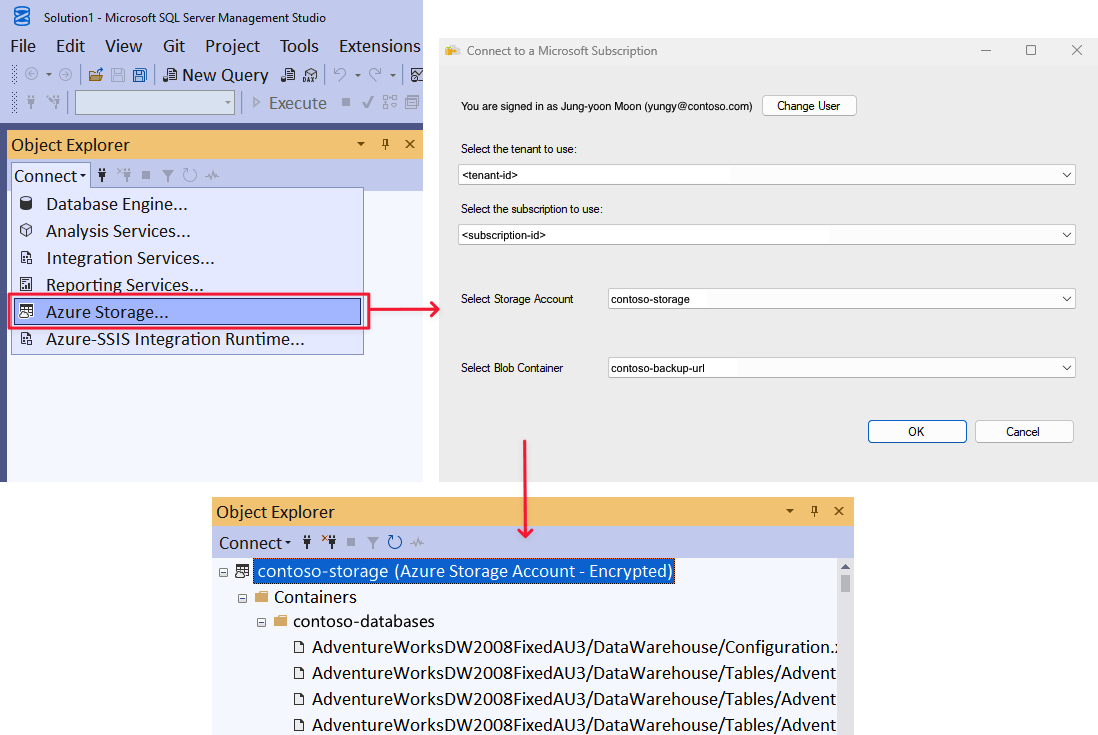This screenshot has width=1098, height=735.
Task: Click the Open File icon in the toolbar
Action: coord(96,73)
